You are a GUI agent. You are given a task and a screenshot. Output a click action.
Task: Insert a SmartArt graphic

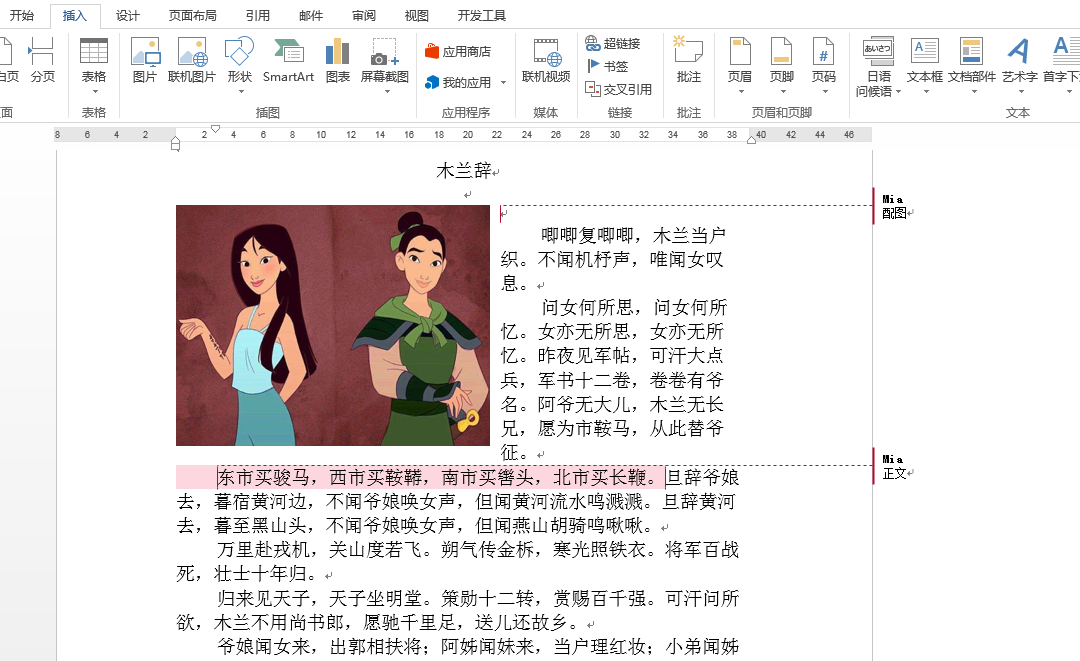[x=288, y=60]
